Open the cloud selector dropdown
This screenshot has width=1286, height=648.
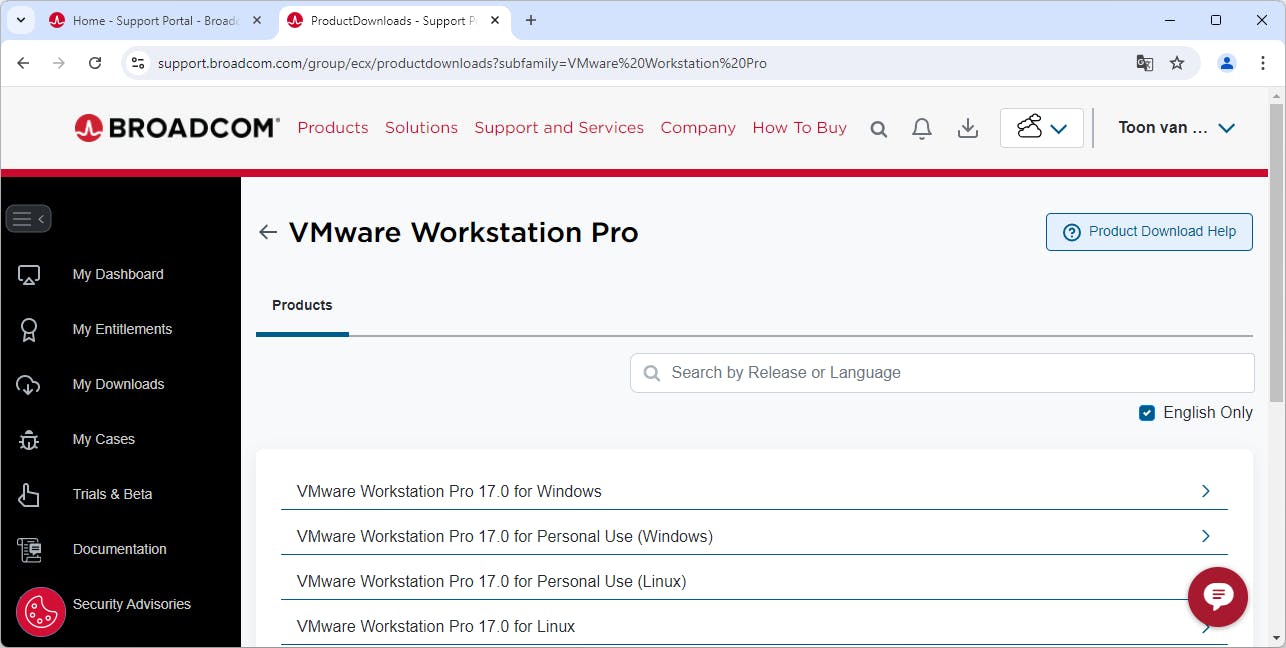point(1041,128)
